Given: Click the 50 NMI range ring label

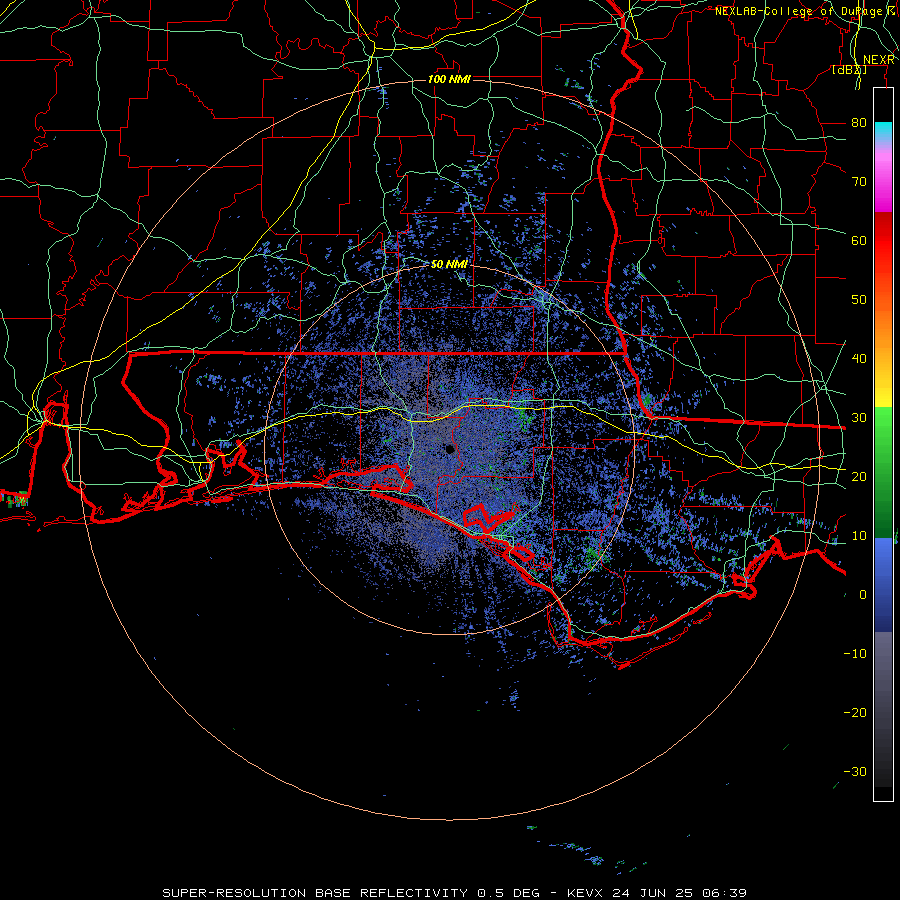Looking at the screenshot, I should tap(449, 264).
